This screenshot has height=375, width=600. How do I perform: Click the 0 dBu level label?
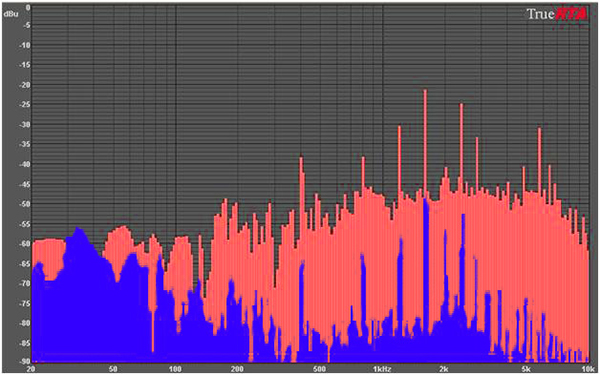(28, 7)
